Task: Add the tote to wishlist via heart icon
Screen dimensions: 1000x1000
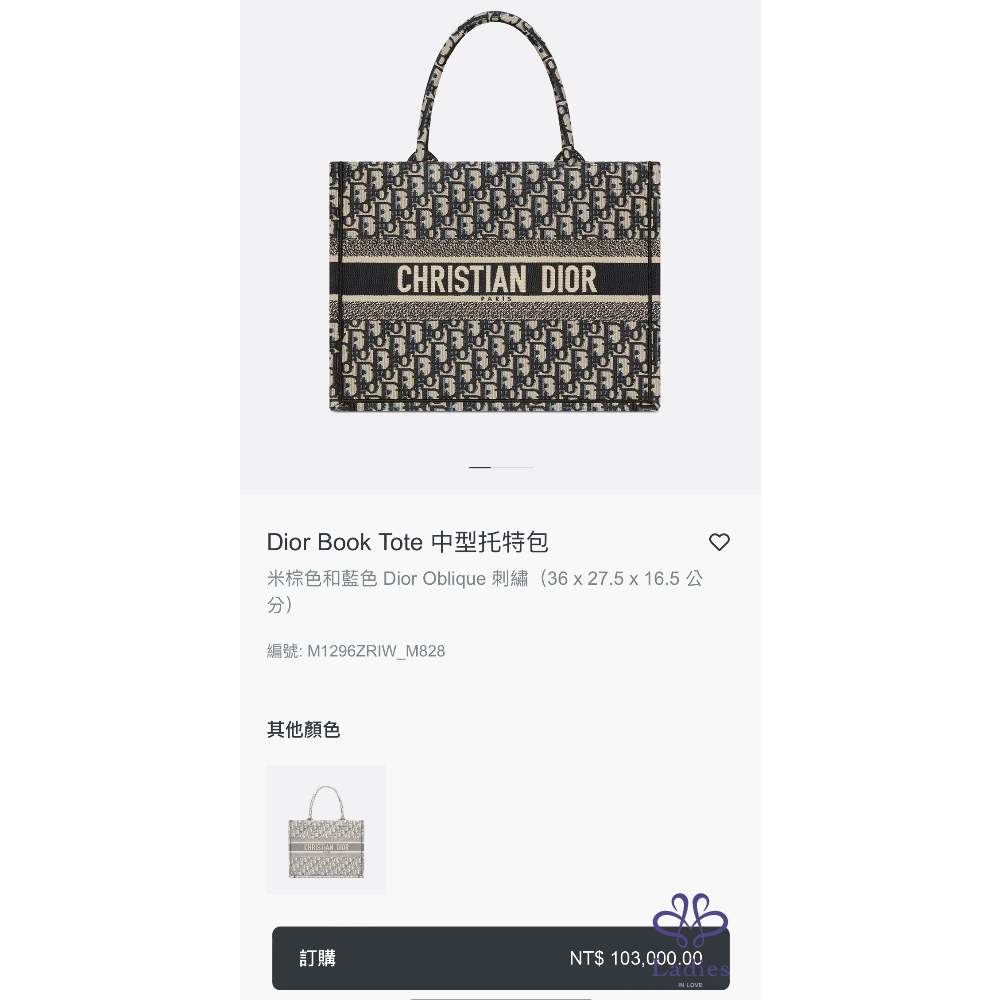Action: click(719, 542)
